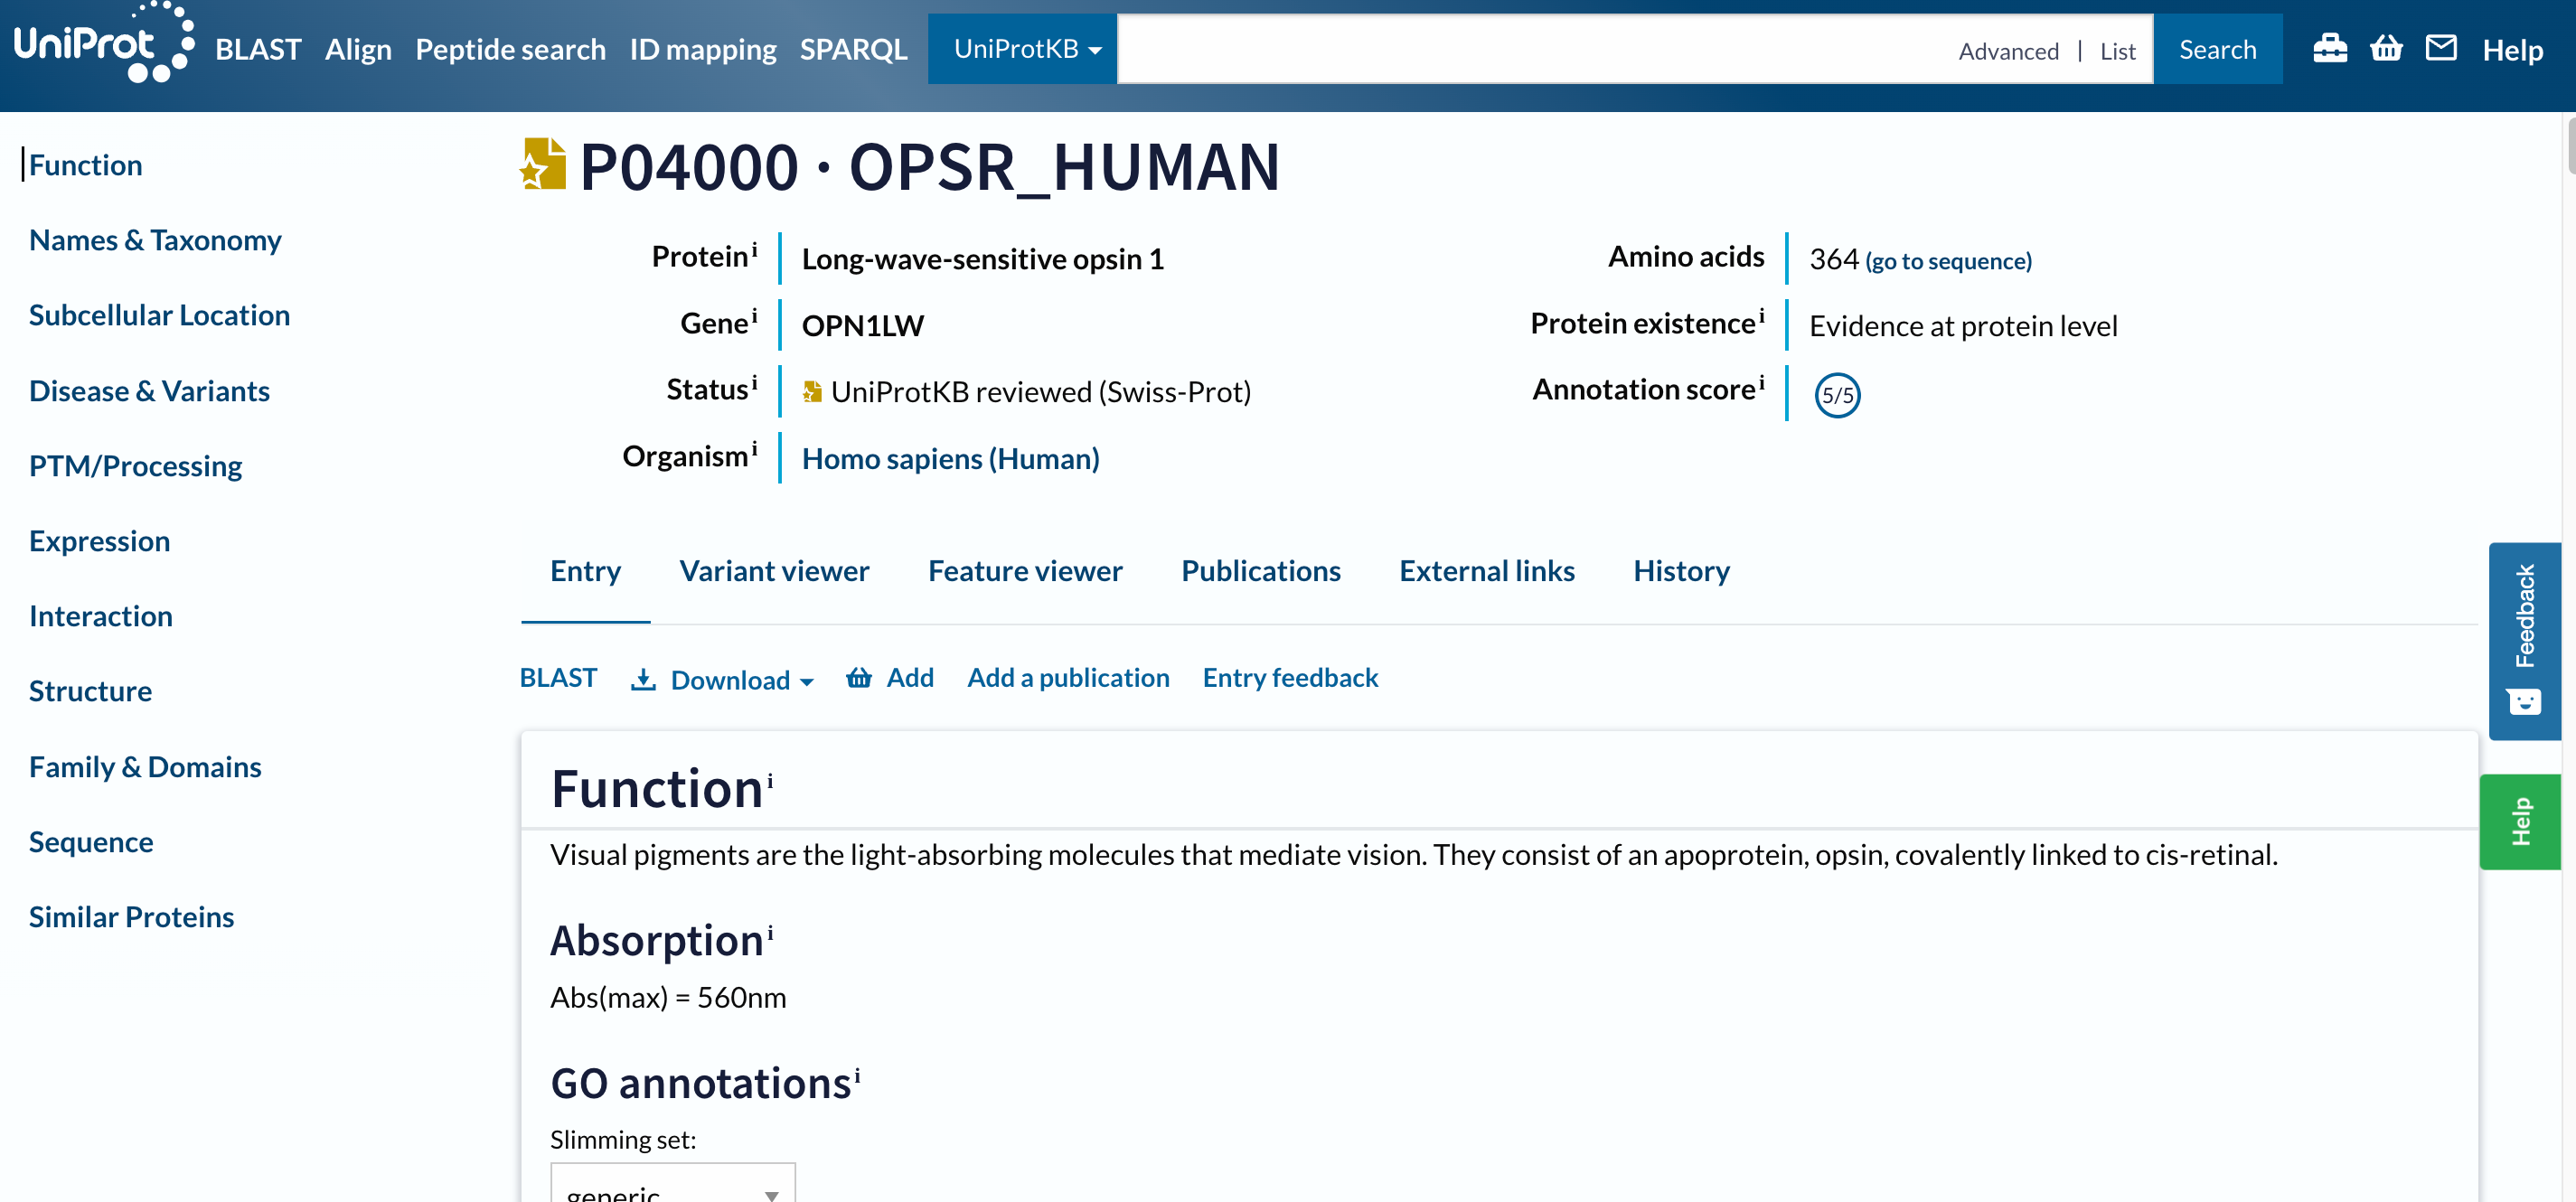
Task: Open the Advanced search link
Action: [x=2009, y=51]
